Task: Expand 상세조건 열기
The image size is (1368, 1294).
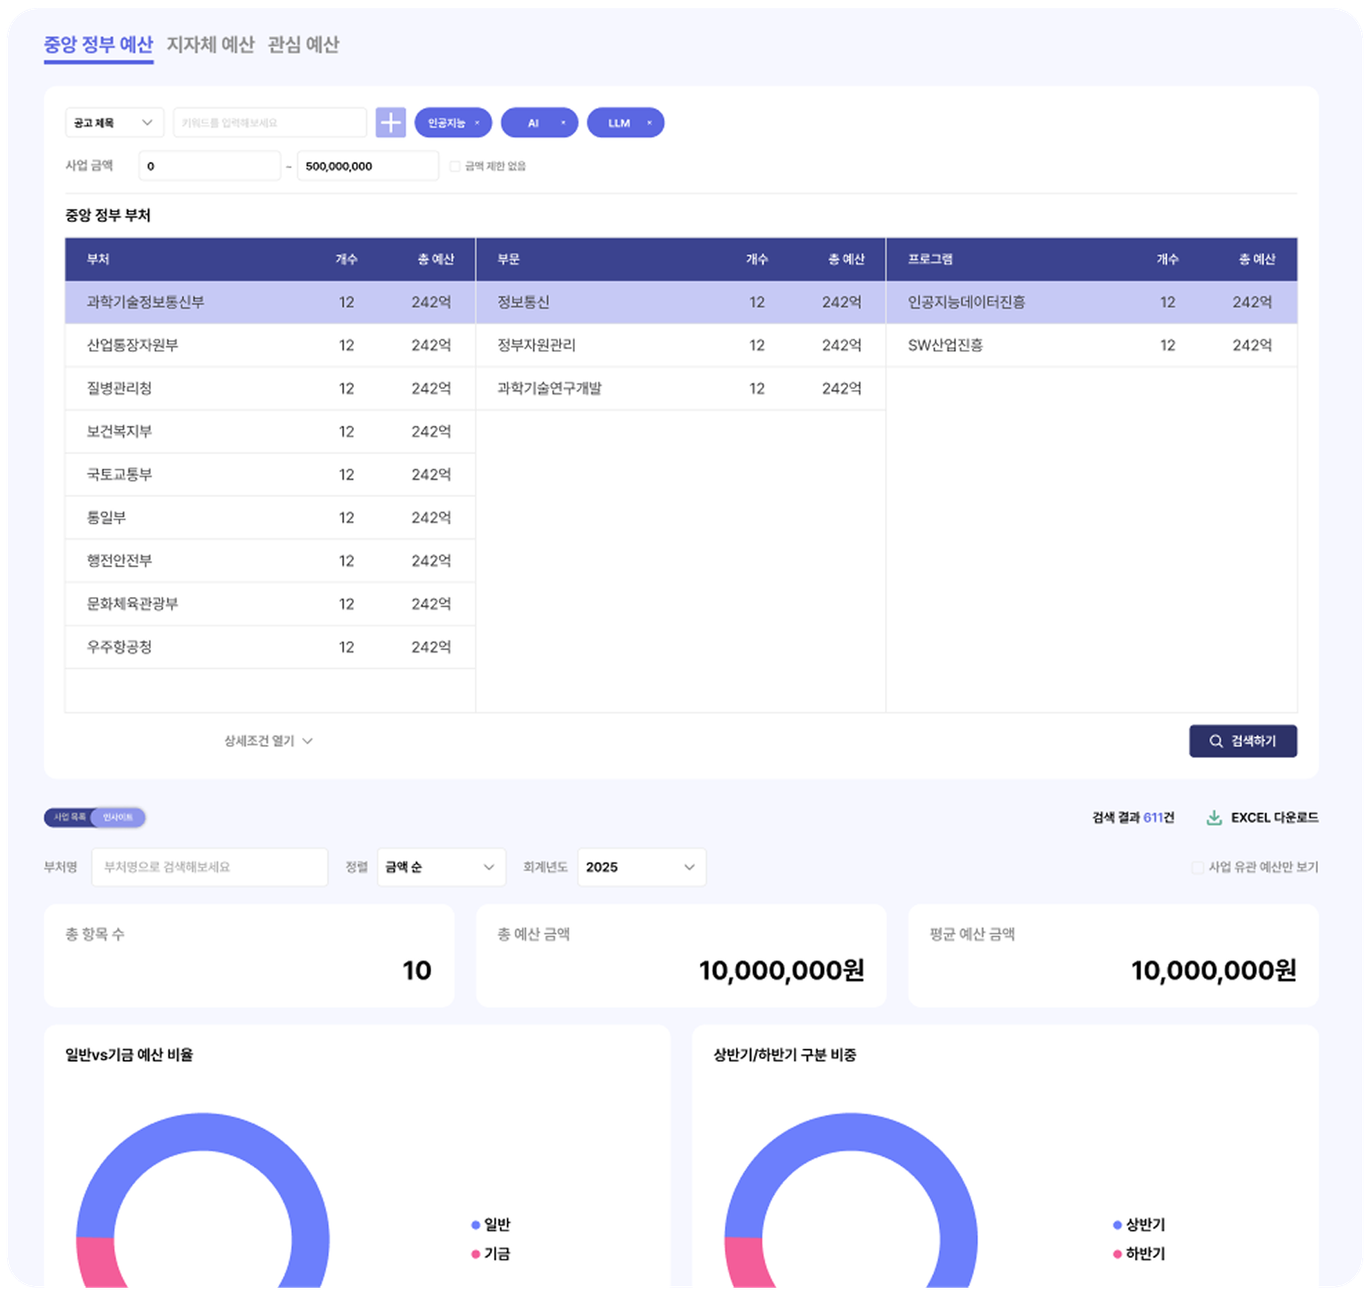Action: (x=268, y=741)
